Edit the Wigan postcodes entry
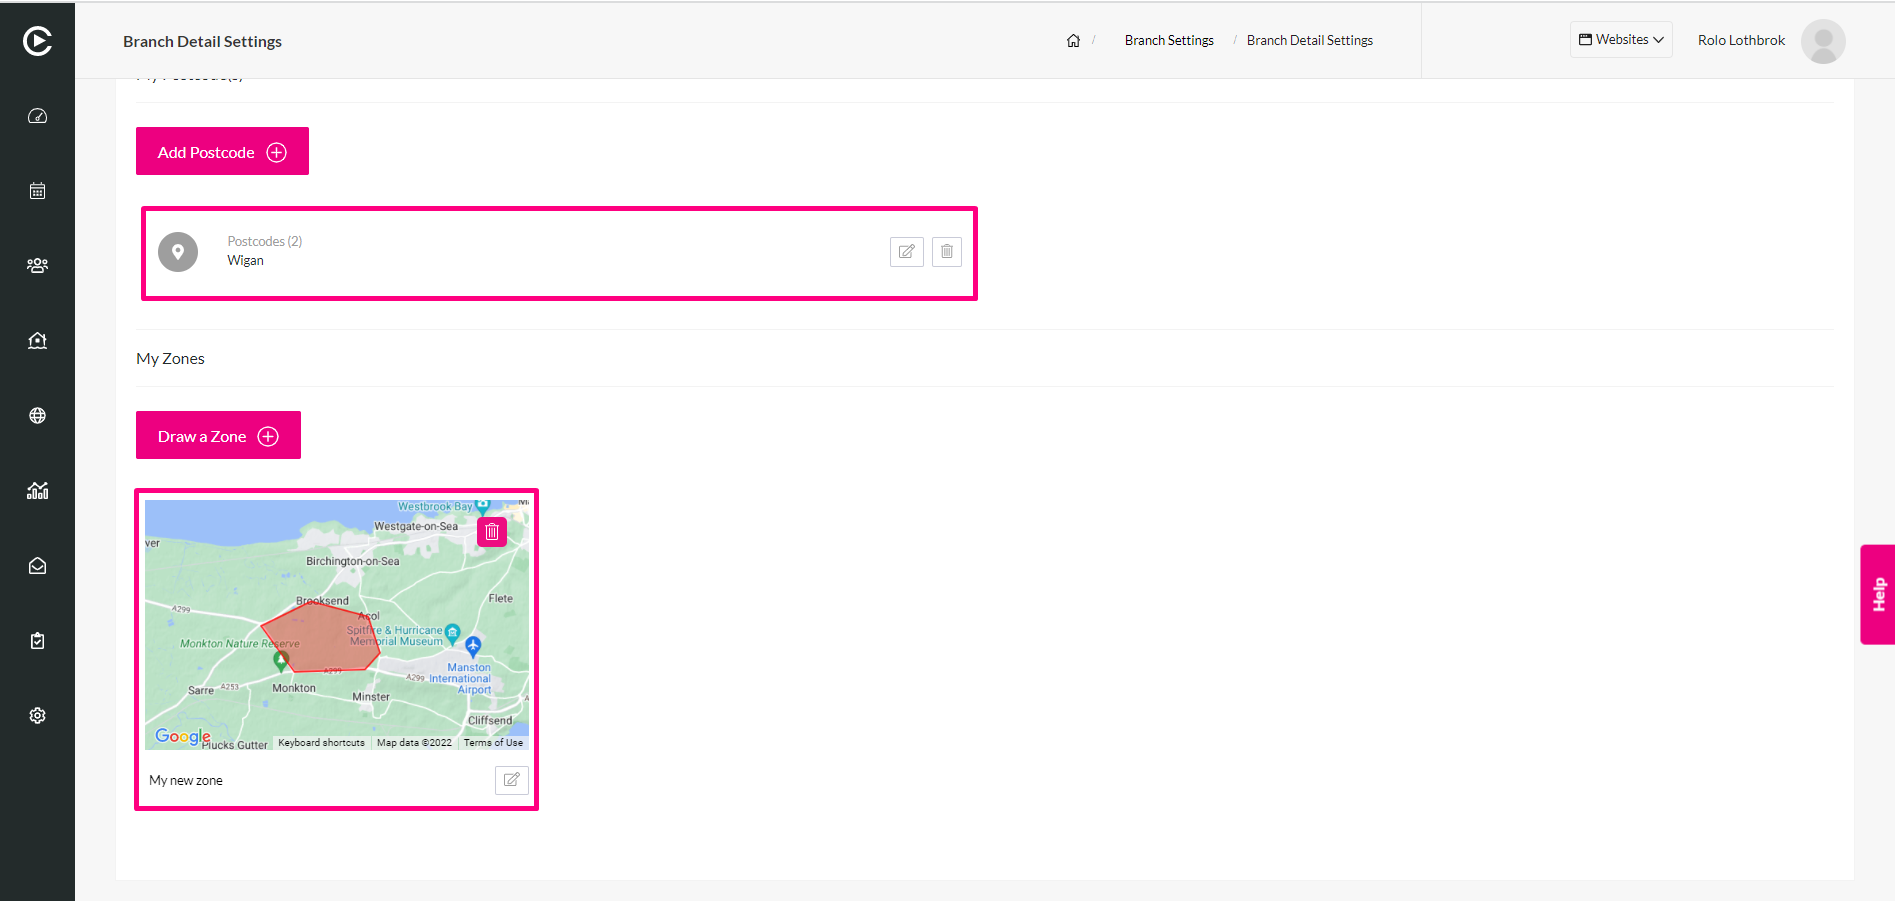 pyautogui.click(x=907, y=252)
